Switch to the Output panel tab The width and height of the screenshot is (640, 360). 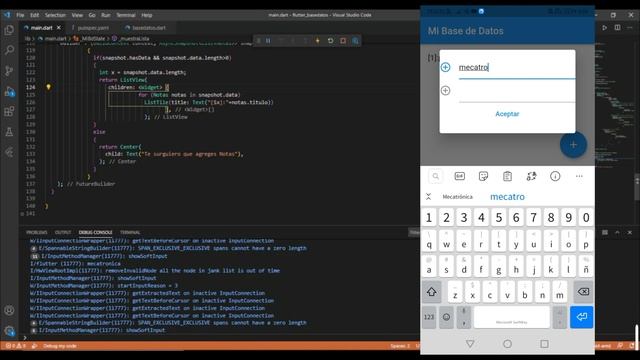[63, 232]
